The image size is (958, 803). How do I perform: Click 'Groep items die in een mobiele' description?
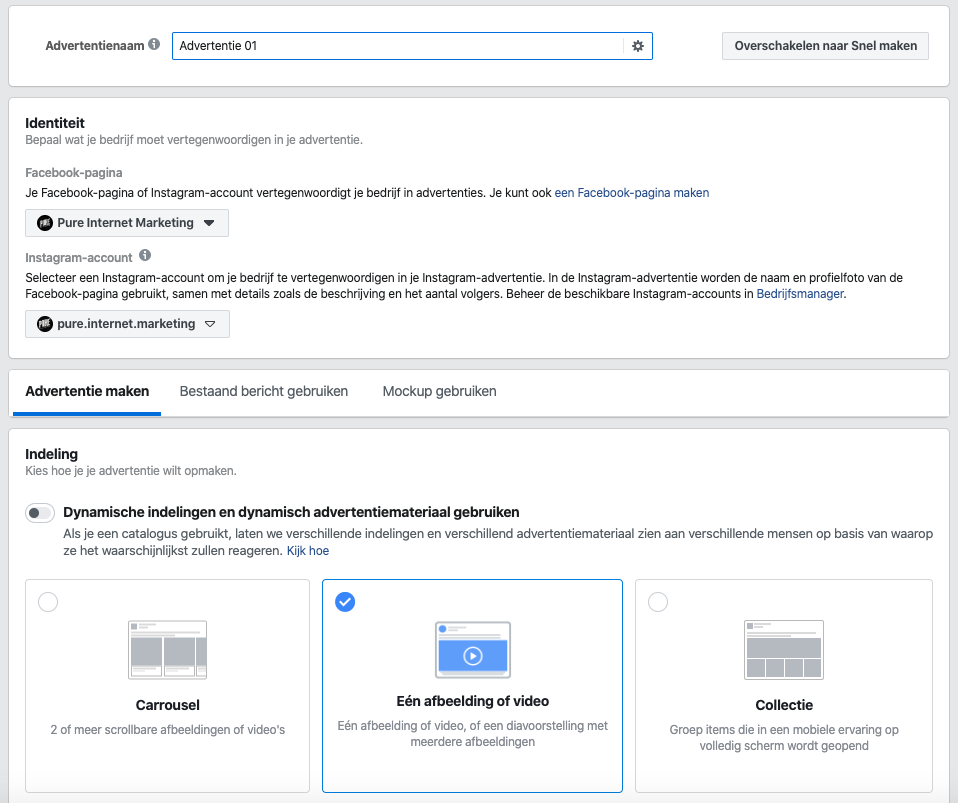click(x=784, y=738)
